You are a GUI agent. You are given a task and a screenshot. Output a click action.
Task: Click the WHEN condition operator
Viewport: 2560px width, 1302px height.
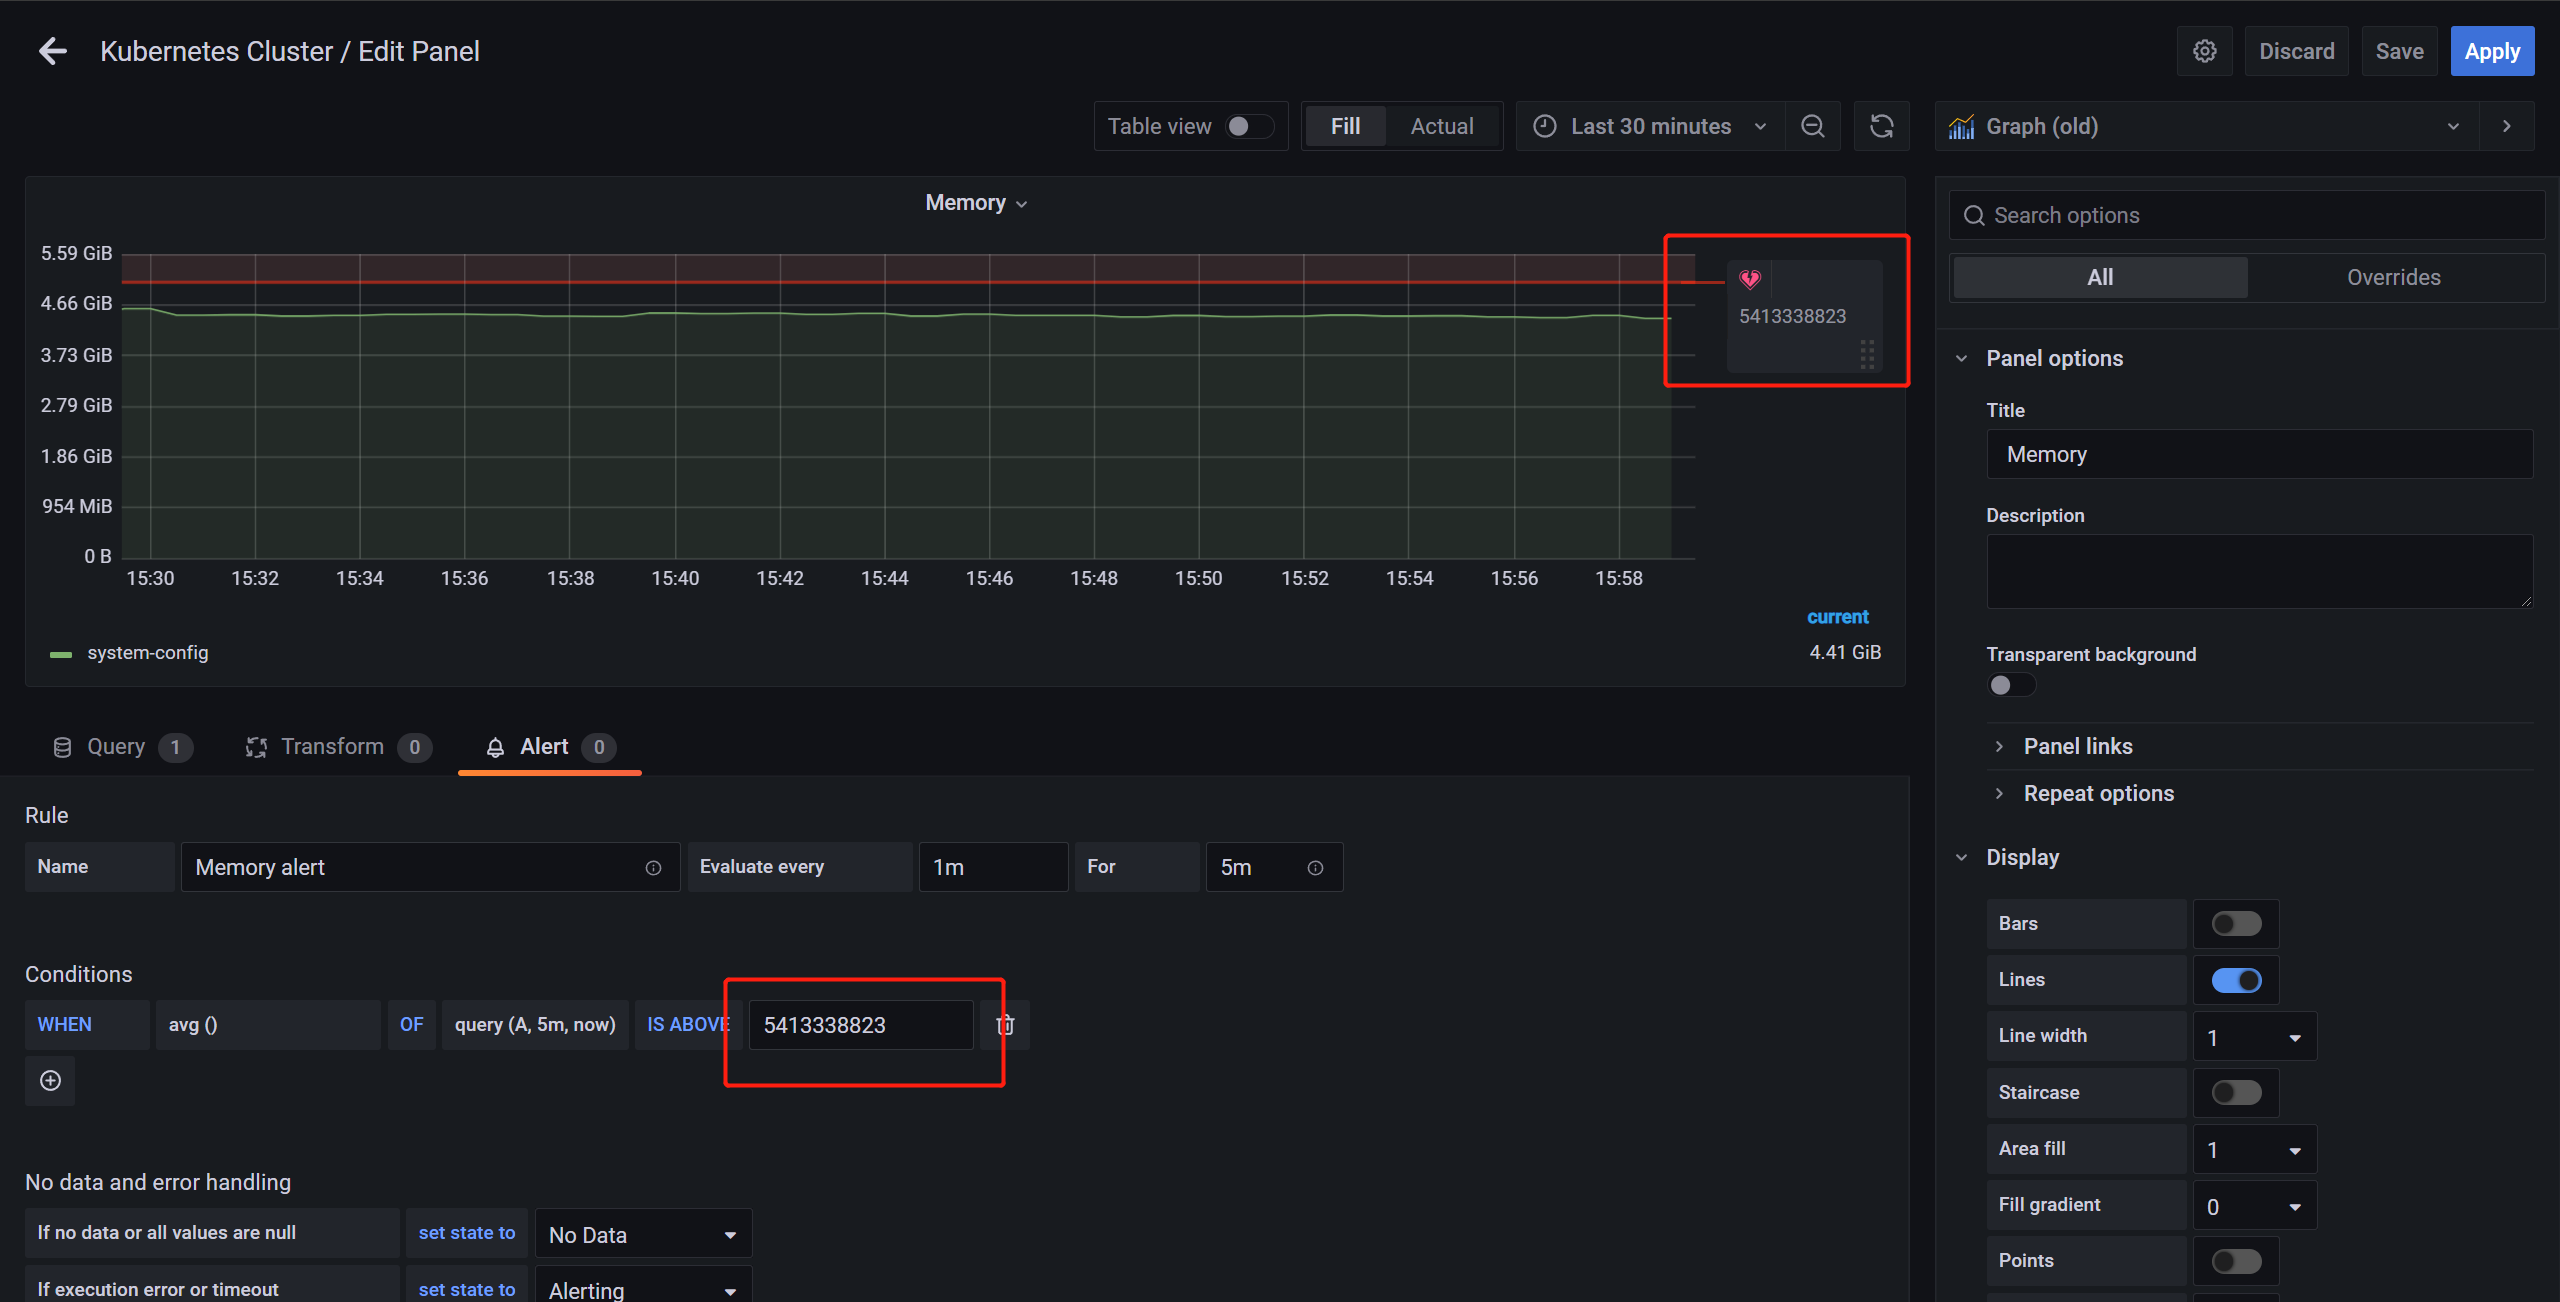87,1025
